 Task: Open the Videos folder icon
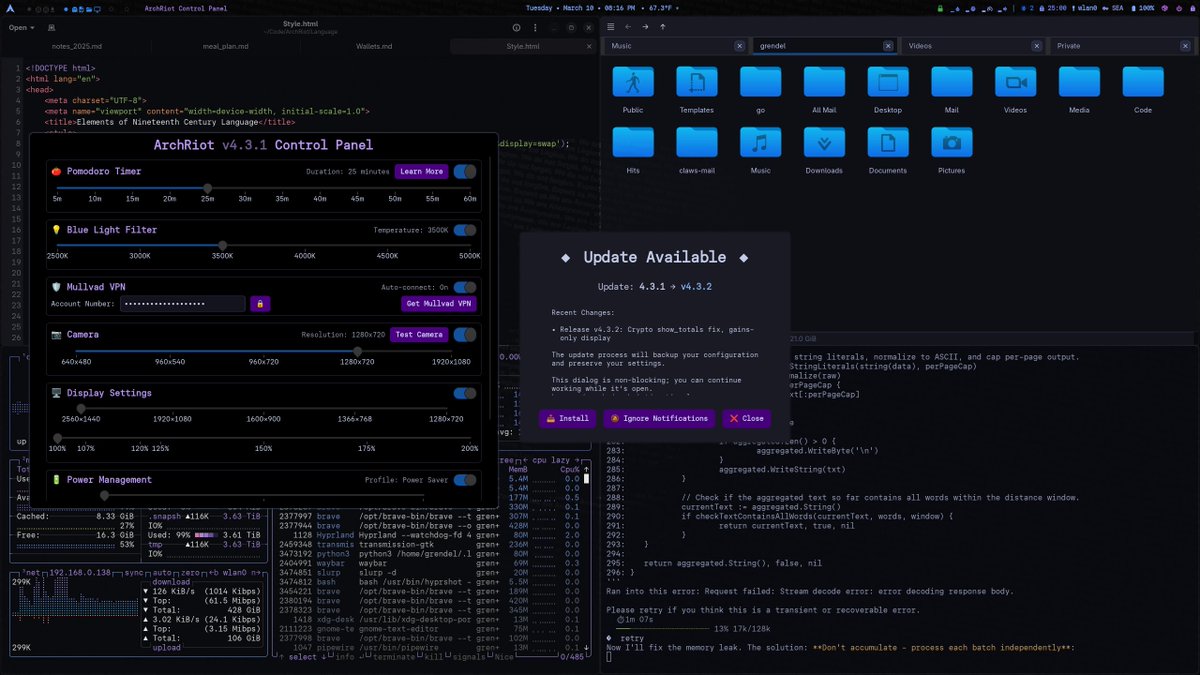click(x=1015, y=82)
